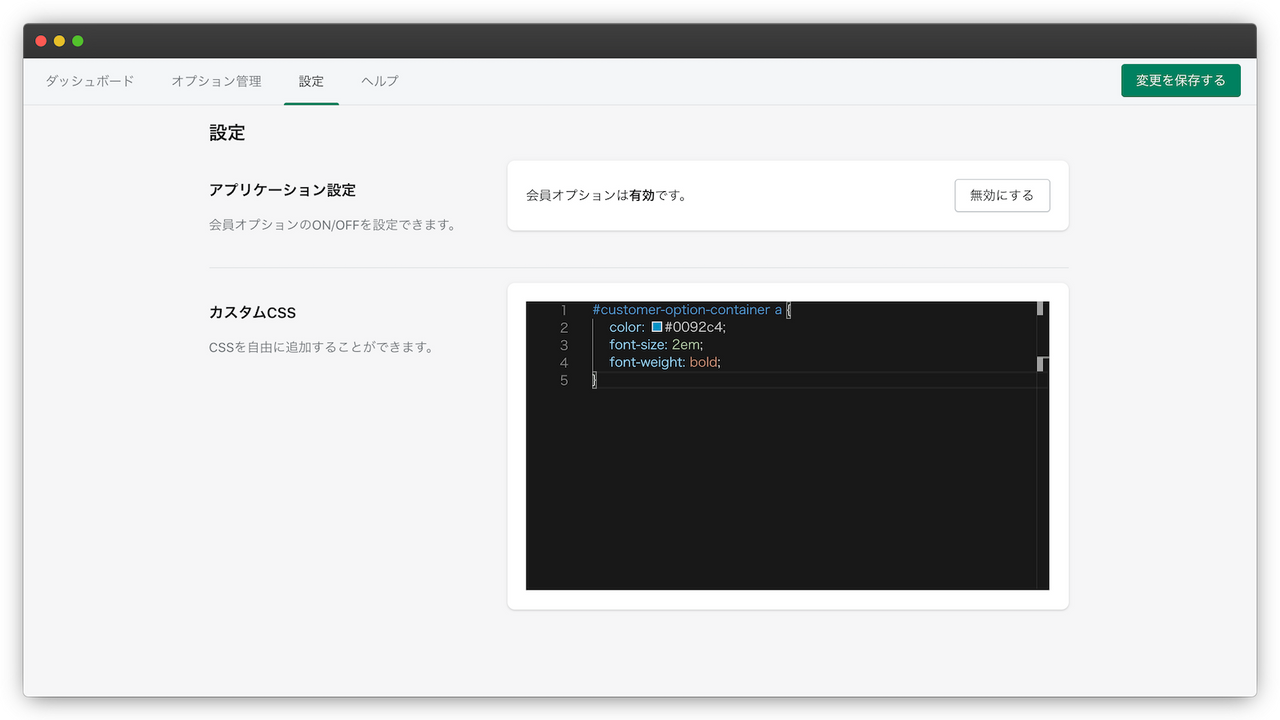Click the selector line #customer-option-container a
The height and width of the screenshot is (720, 1280).
click(691, 310)
